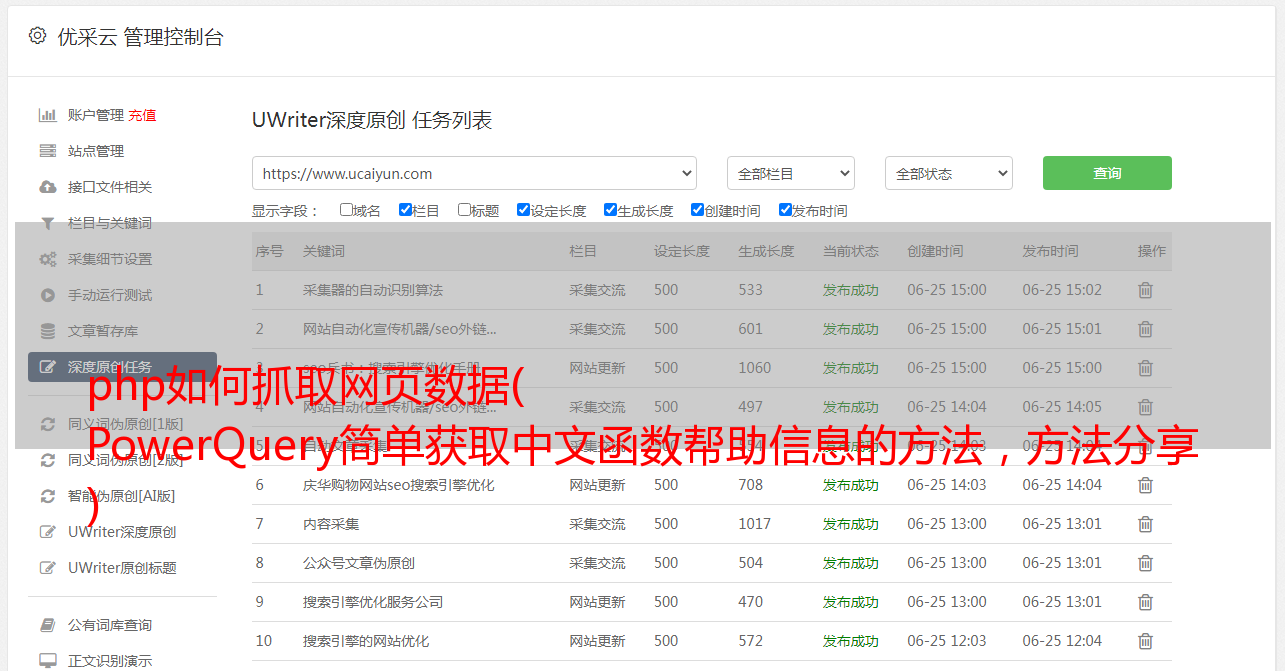Open 账户管理 in the sidebar
Screen dimensions: 1285x671
pyautogui.click(x=96, y=115)
